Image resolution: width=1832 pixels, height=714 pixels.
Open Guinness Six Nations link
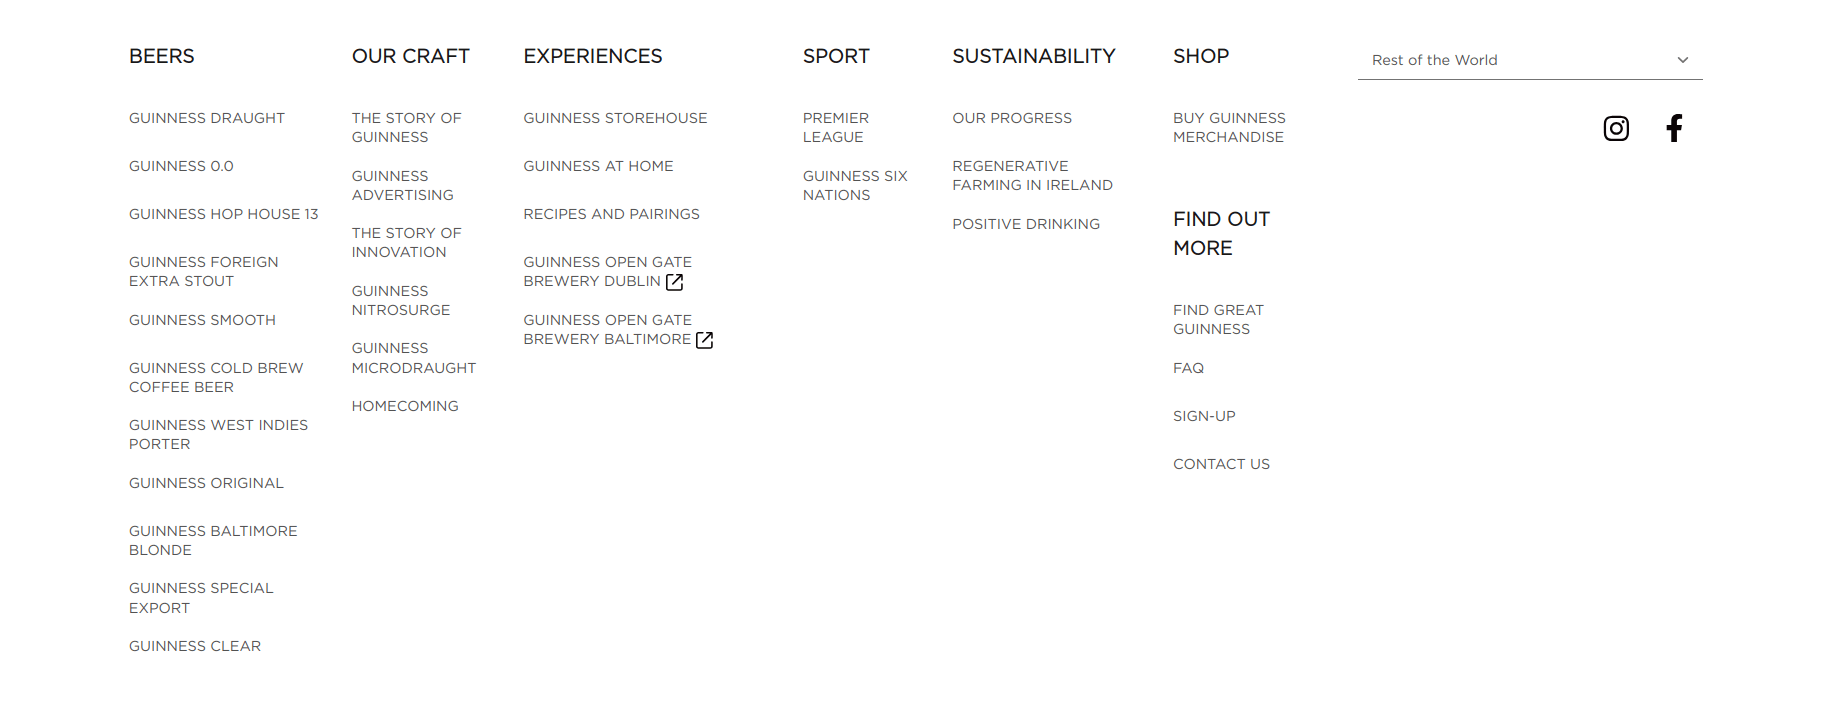(855, 185)
